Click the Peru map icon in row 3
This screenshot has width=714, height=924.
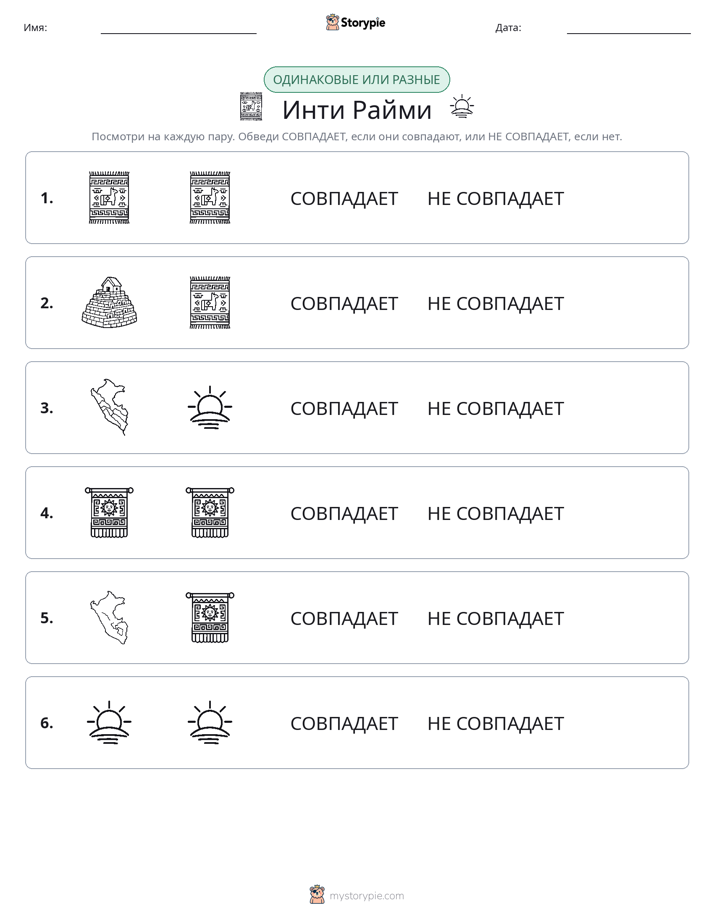point(109,407)
